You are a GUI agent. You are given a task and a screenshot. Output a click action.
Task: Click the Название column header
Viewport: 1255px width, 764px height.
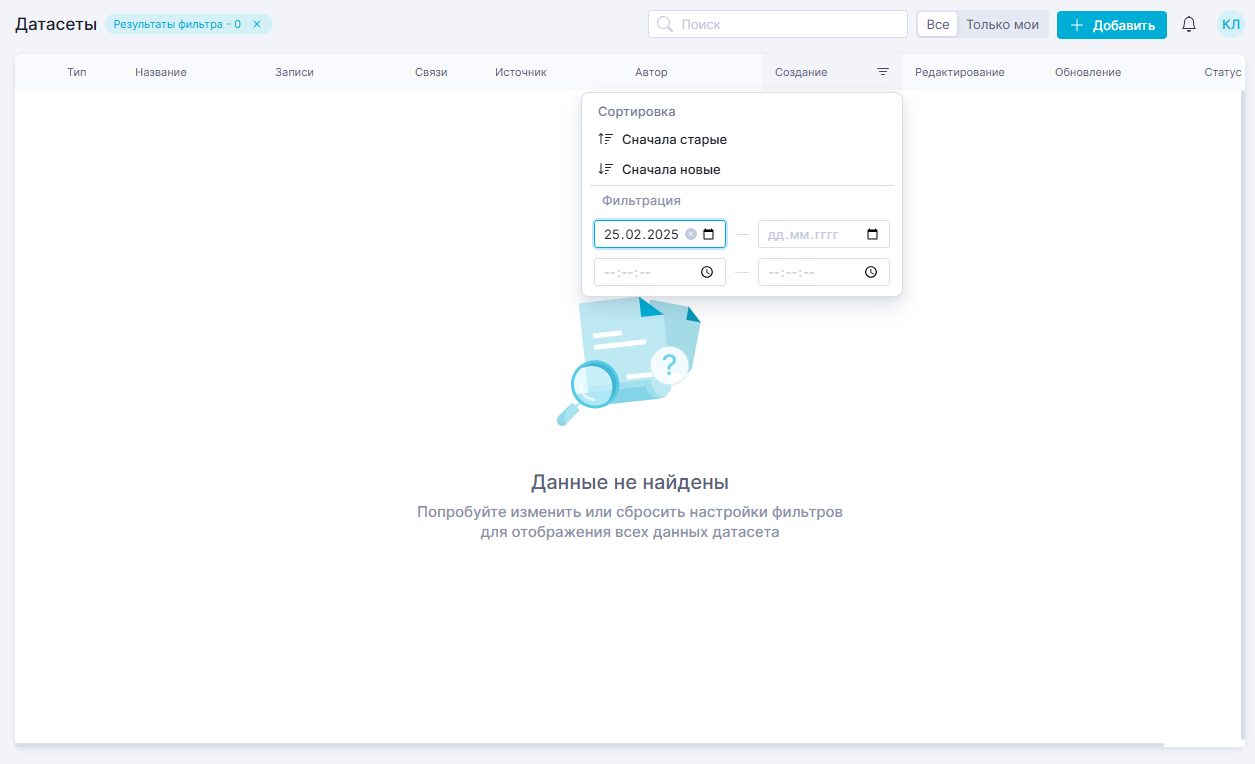[161, 72]
